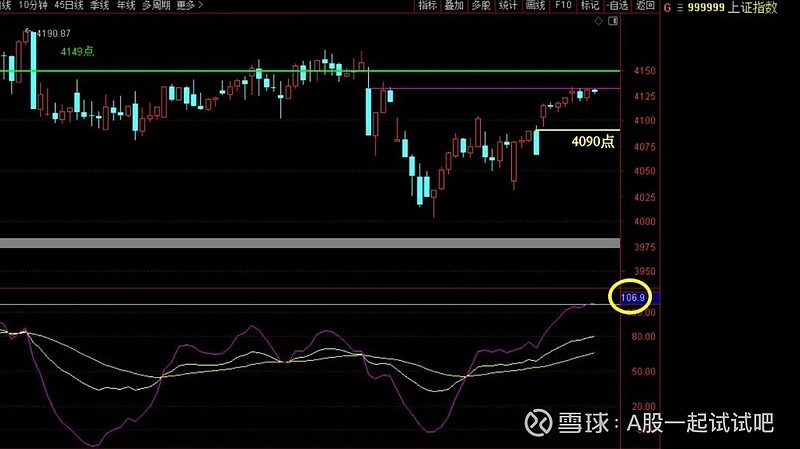Toggle -自选 watchlist removal button

[x=617, y=5]
